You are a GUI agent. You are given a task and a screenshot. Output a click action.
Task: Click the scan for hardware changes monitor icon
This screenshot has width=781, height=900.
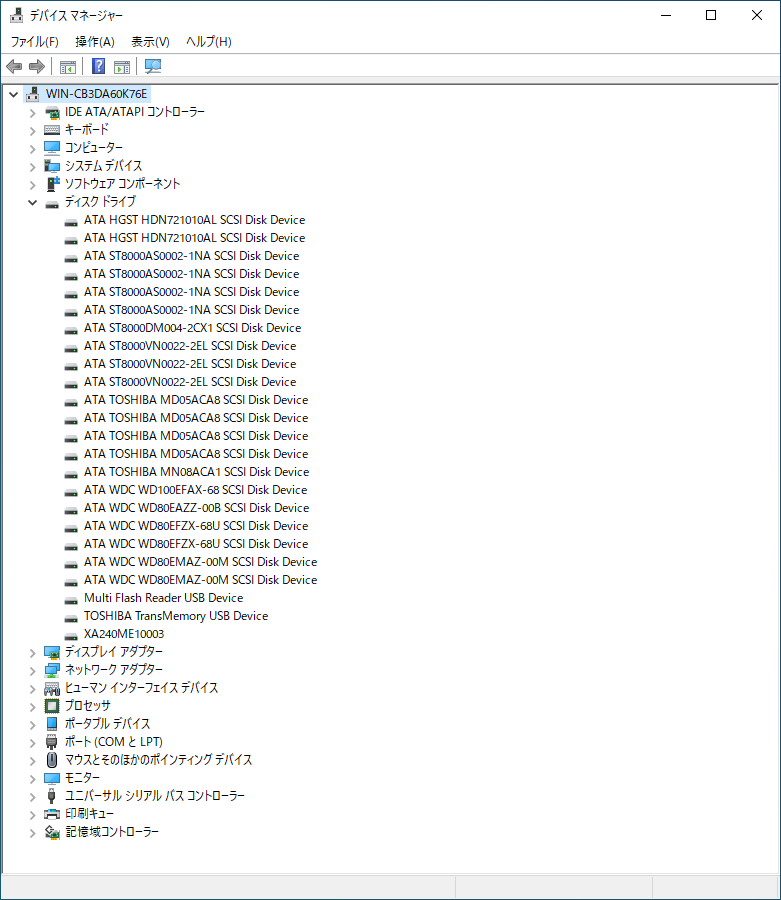153,67
